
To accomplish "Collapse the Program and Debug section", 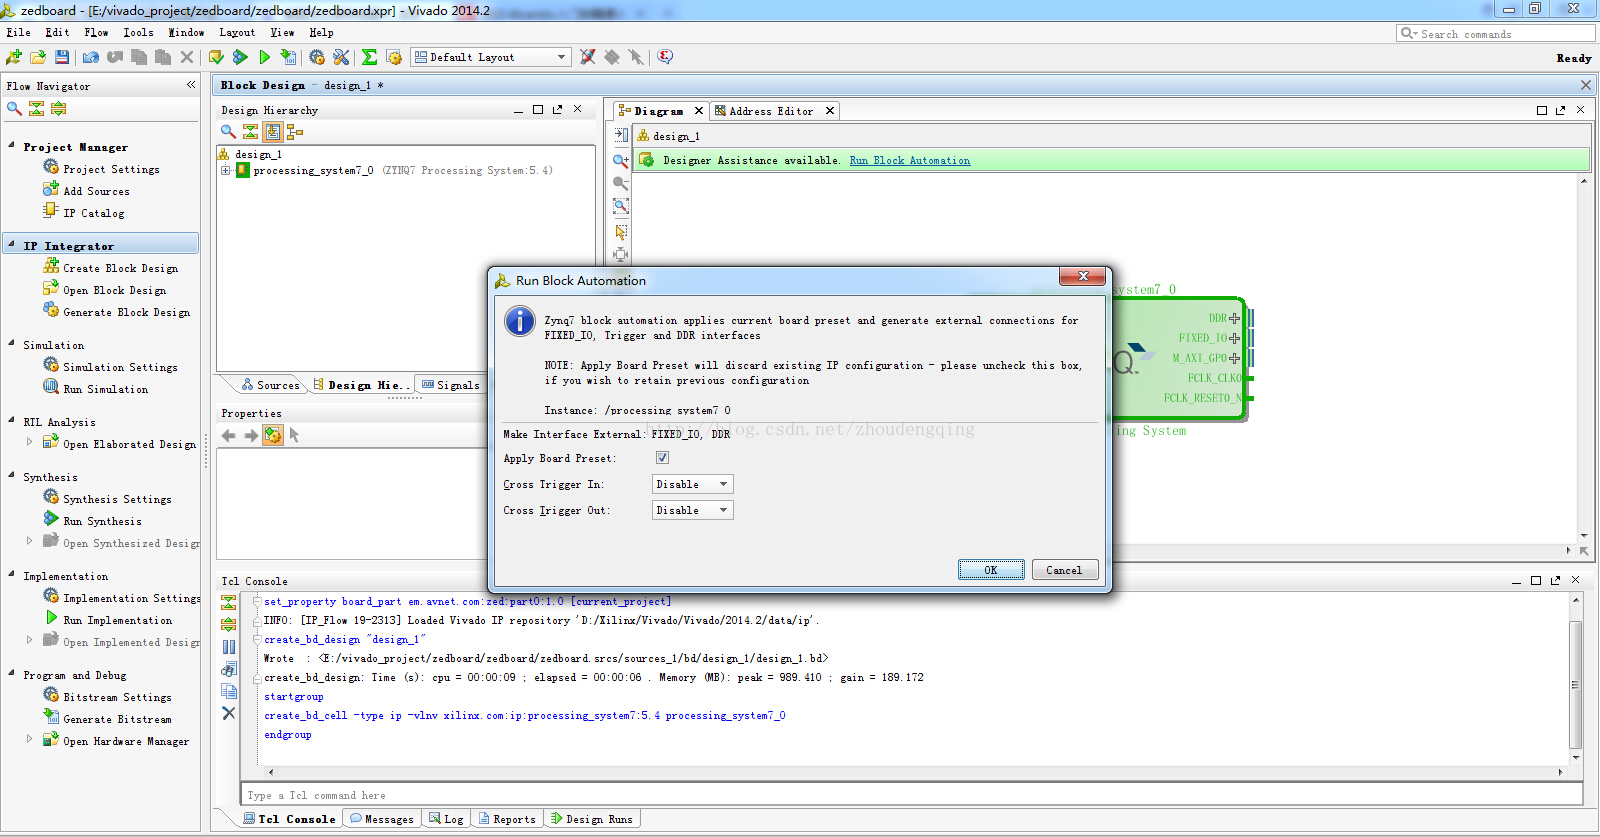I will tap(12, 674).
